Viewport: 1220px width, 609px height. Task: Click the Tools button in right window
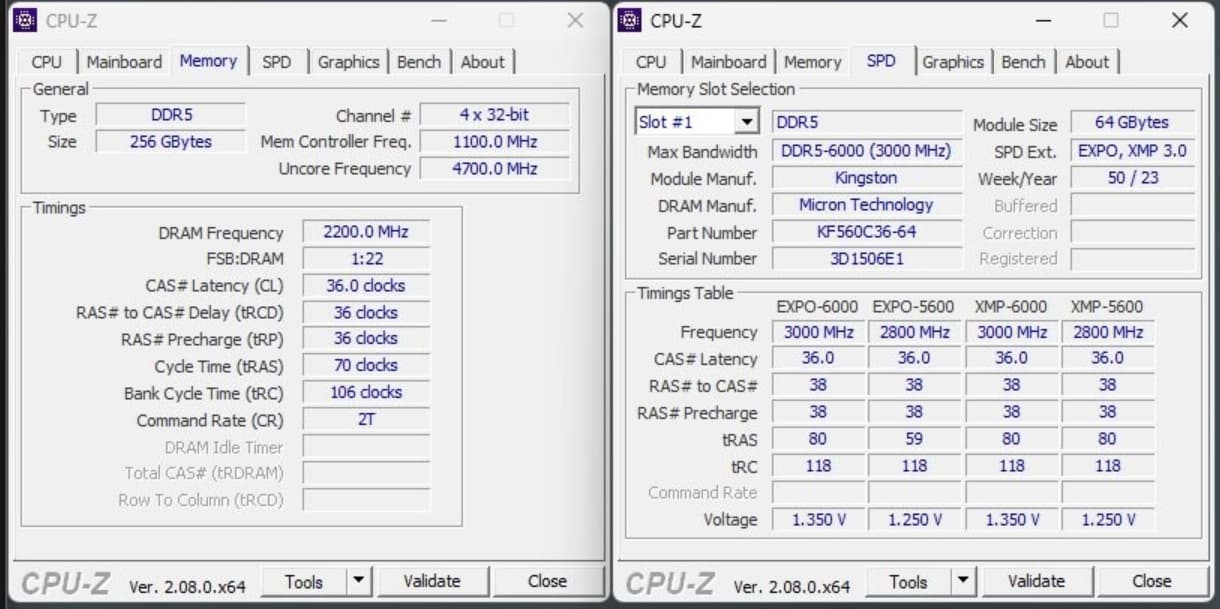(x=907, y=581)
